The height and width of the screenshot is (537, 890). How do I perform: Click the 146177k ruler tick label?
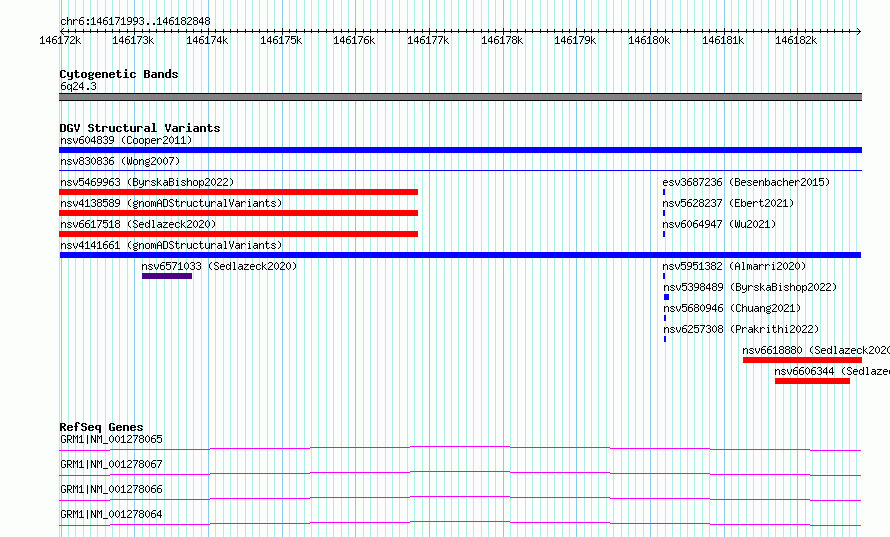(428, 40)
